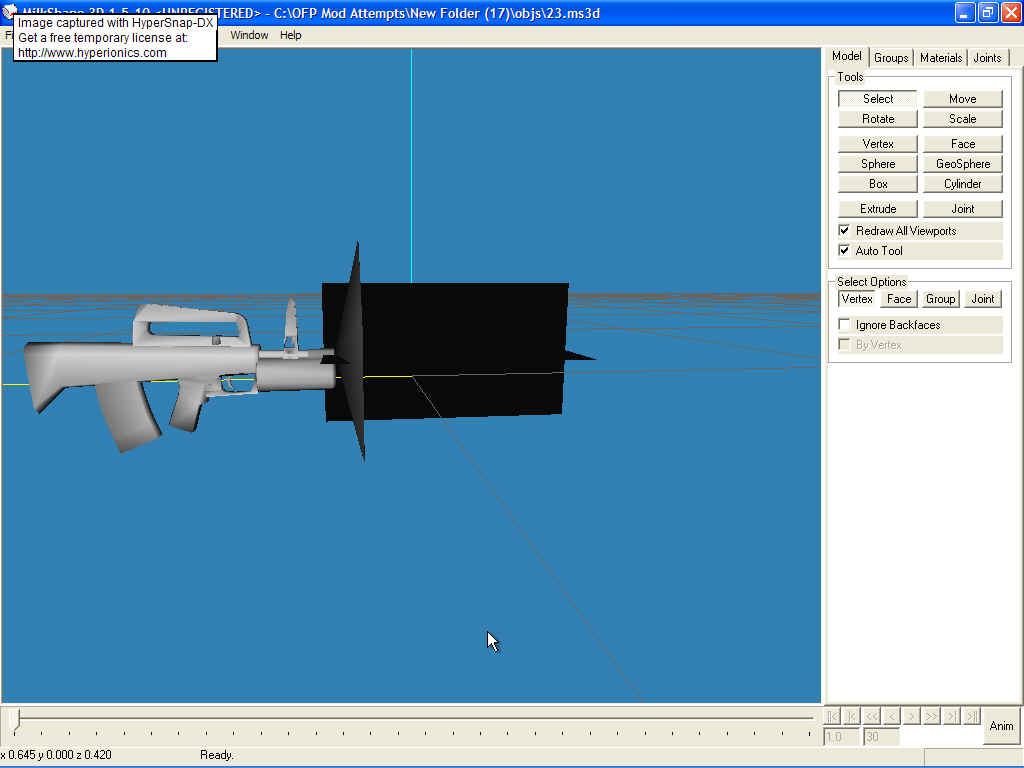Viewport: 1024px width, 768px height.
Task: Toggle the Anim mode button
Action: click(x=1001, y=726)
